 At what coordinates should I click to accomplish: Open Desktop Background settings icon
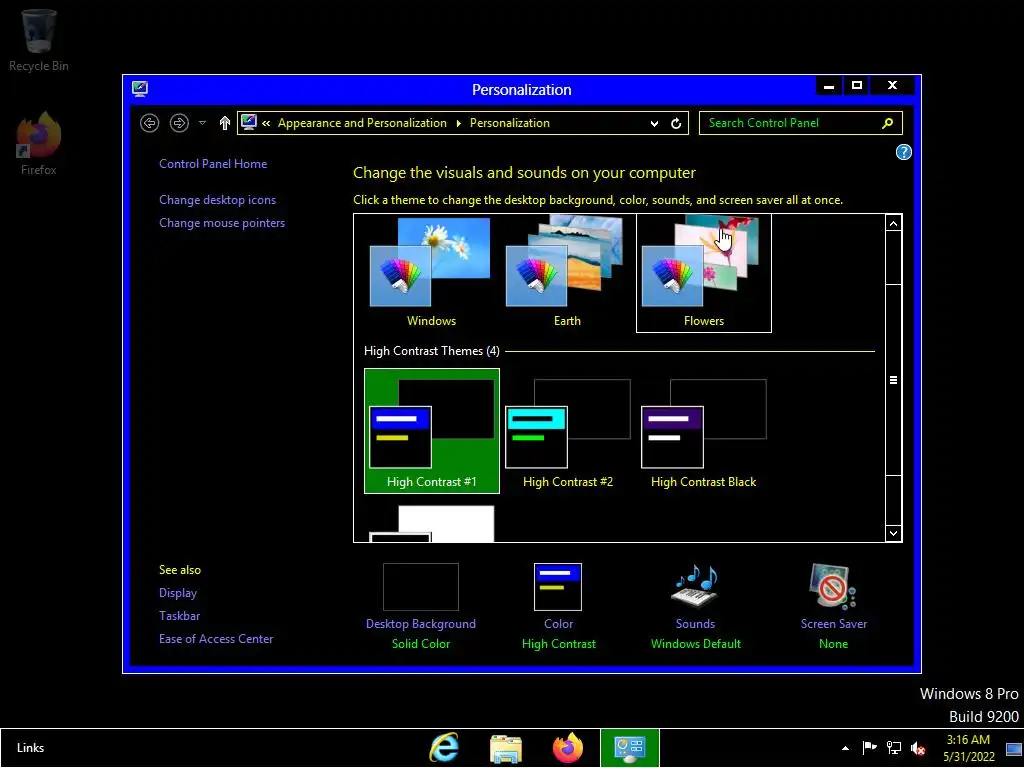[x=421, y=587]
